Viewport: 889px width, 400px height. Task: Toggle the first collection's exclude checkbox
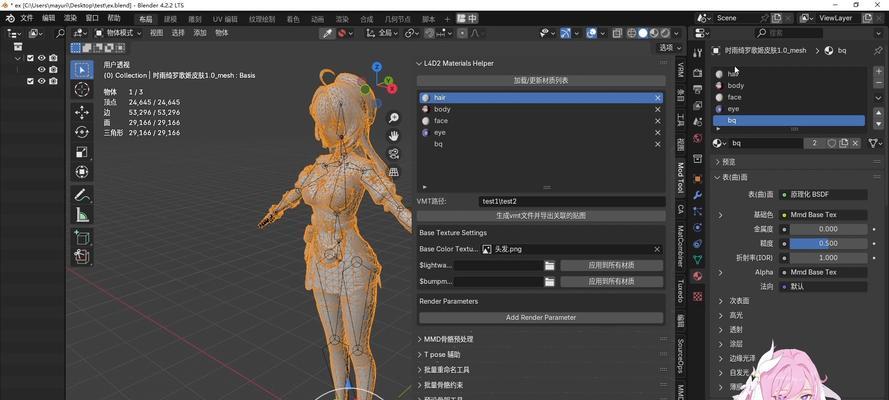point(31,58)
